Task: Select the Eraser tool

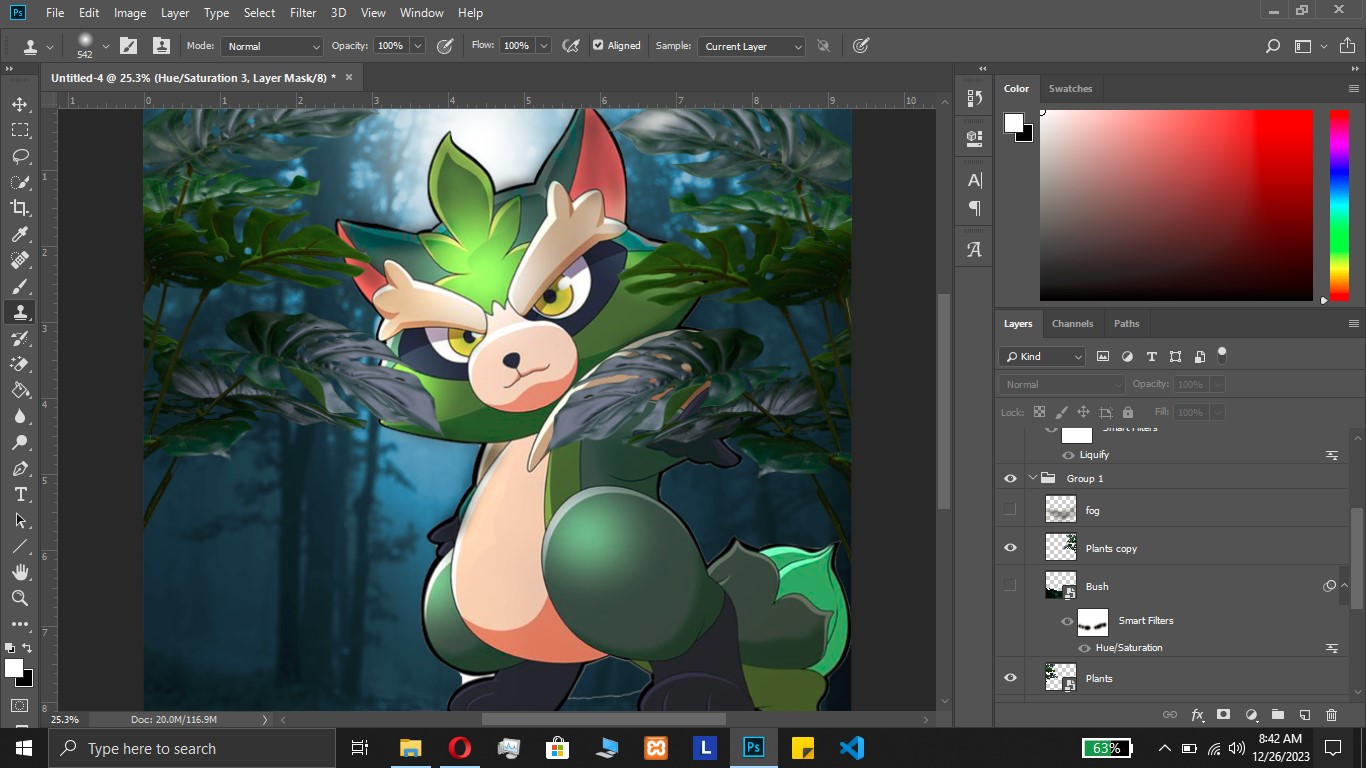Action: 20,364
